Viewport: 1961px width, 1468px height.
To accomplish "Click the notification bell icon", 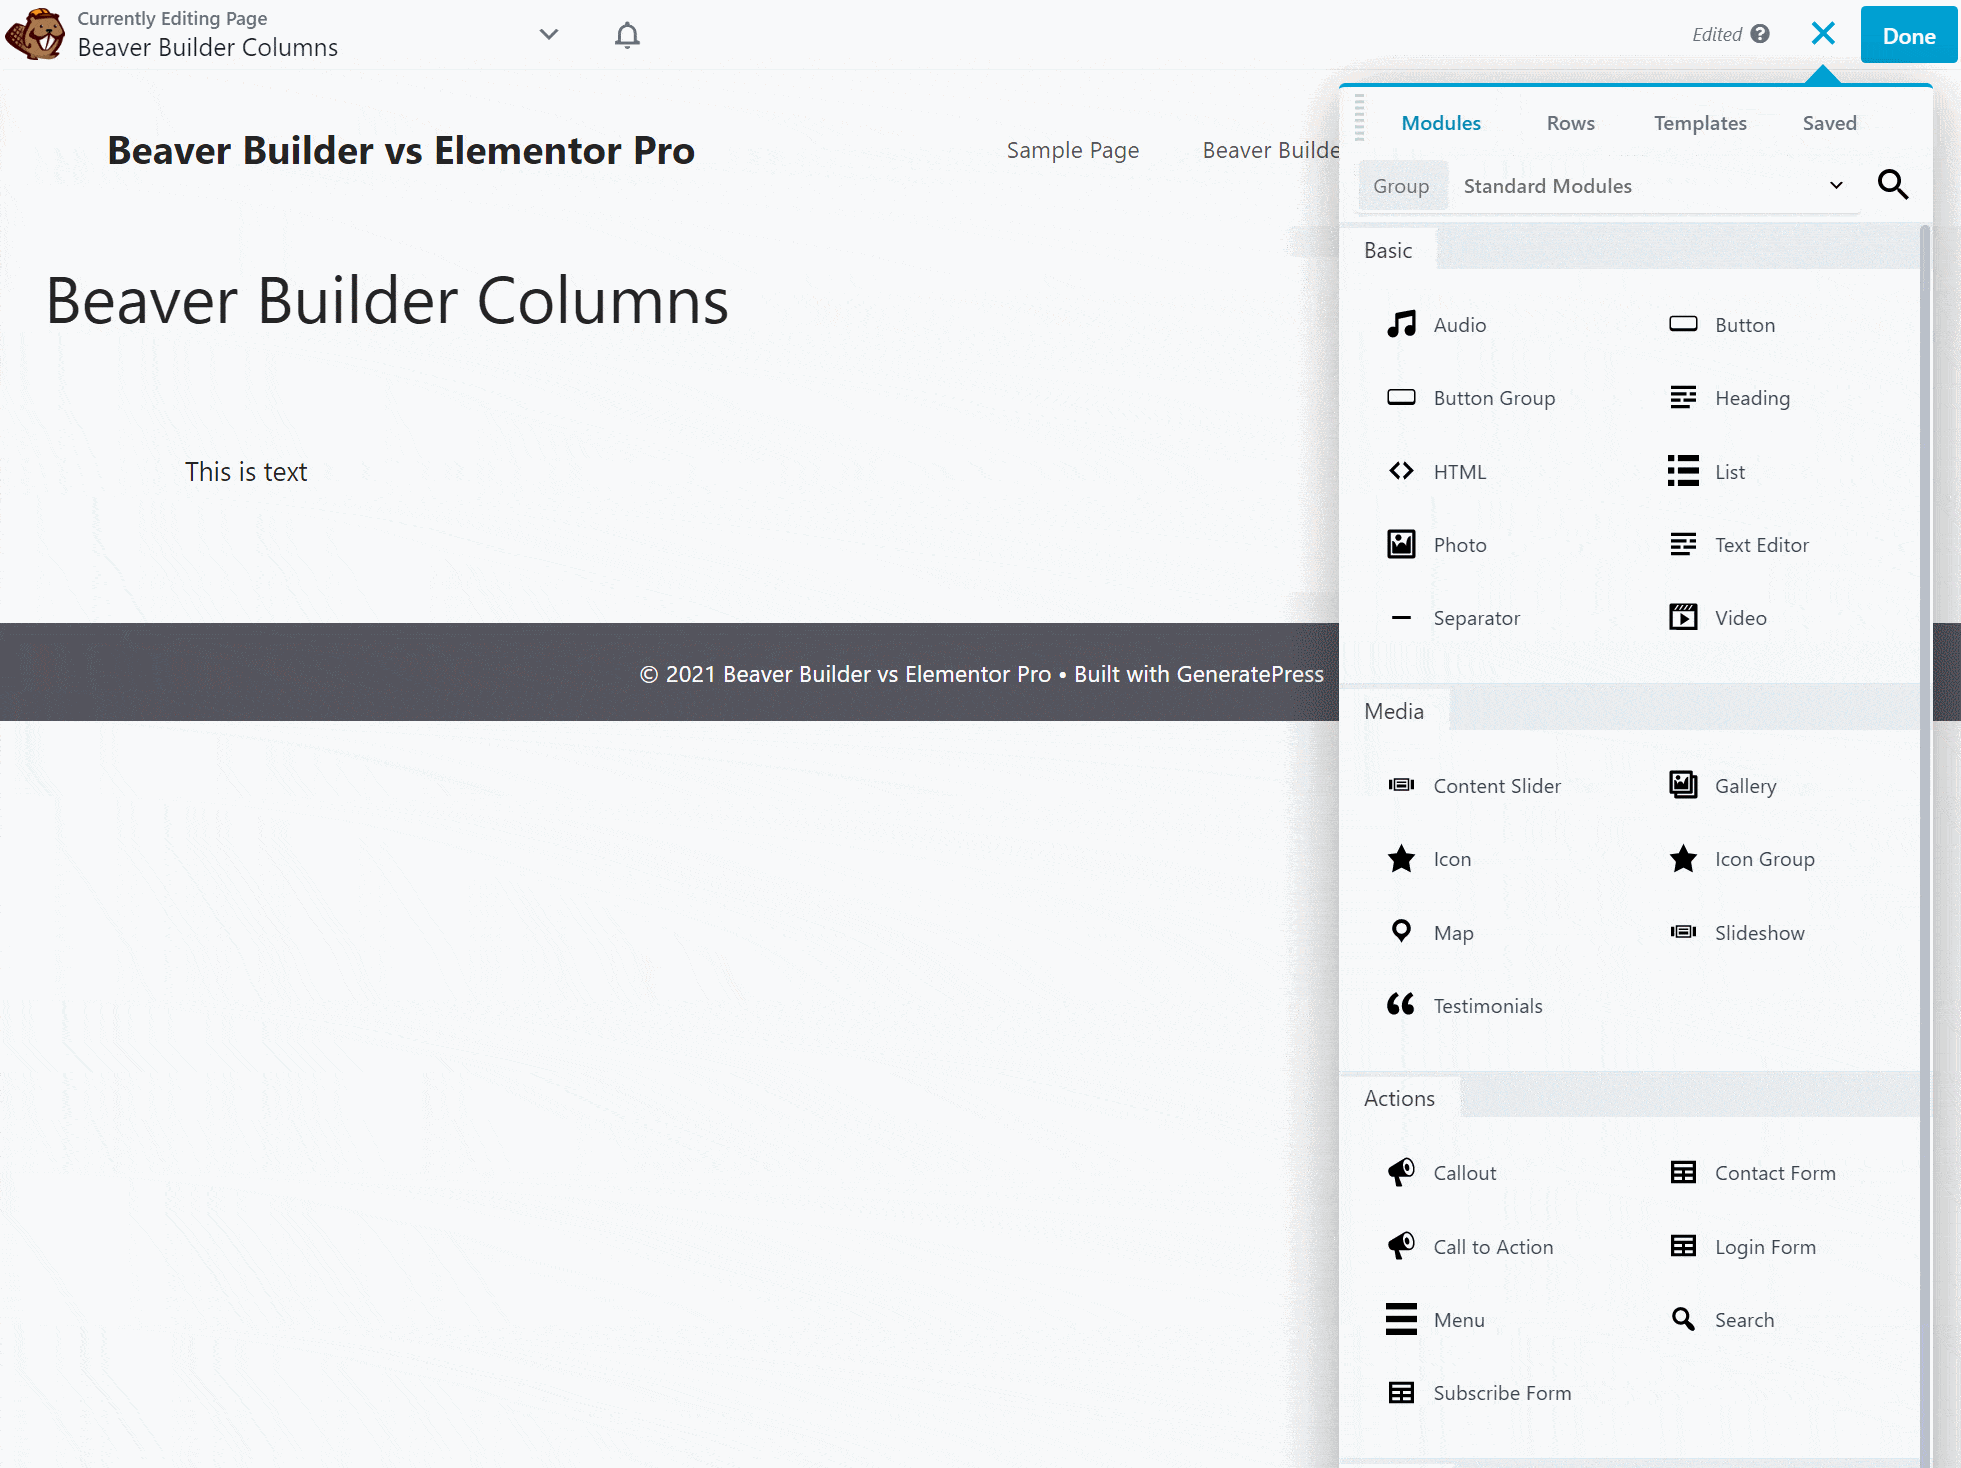I will [x=627, y=34].
